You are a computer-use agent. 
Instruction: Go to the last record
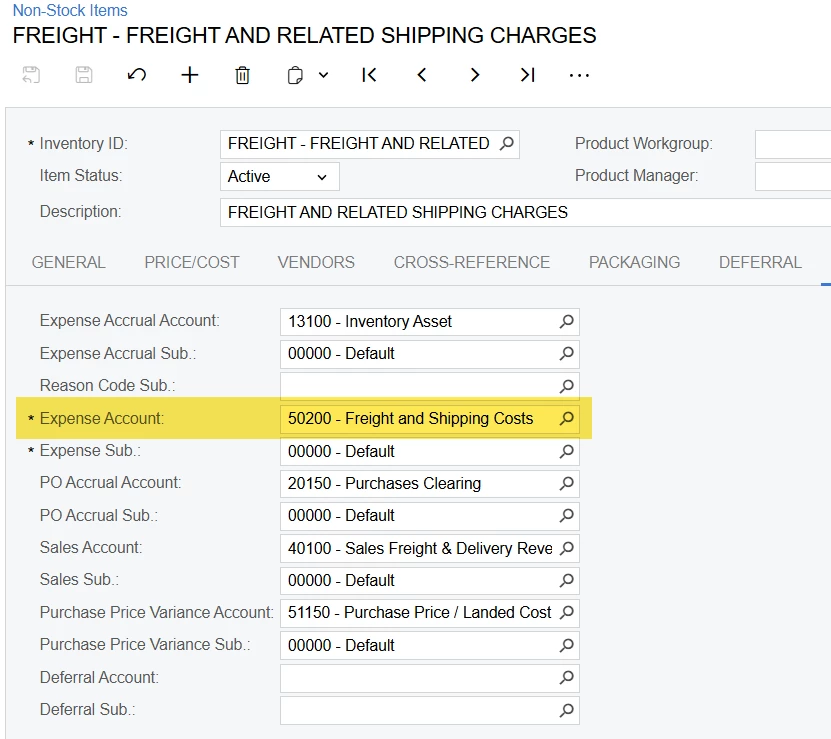527,75
